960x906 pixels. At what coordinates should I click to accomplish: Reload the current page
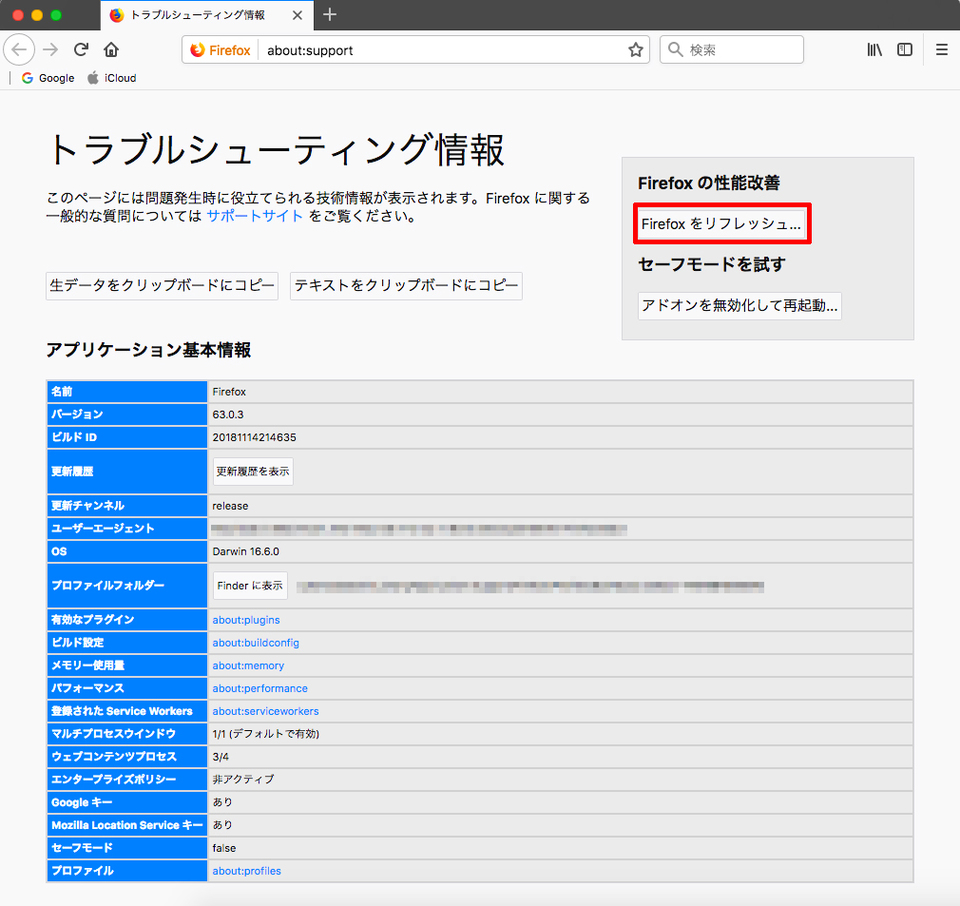click(x=80, y=49)
